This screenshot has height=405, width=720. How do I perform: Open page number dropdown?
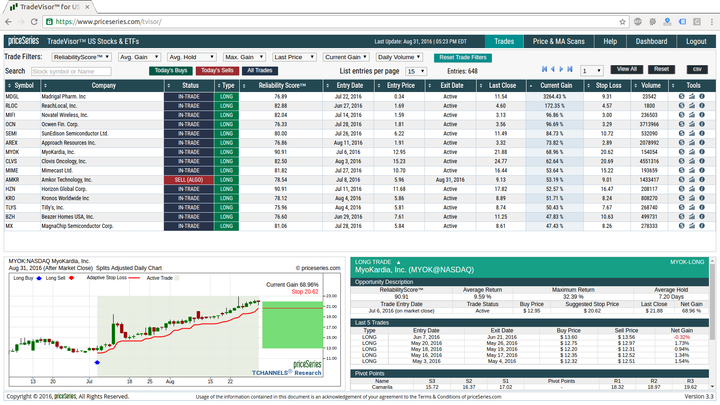click(591, 71)
